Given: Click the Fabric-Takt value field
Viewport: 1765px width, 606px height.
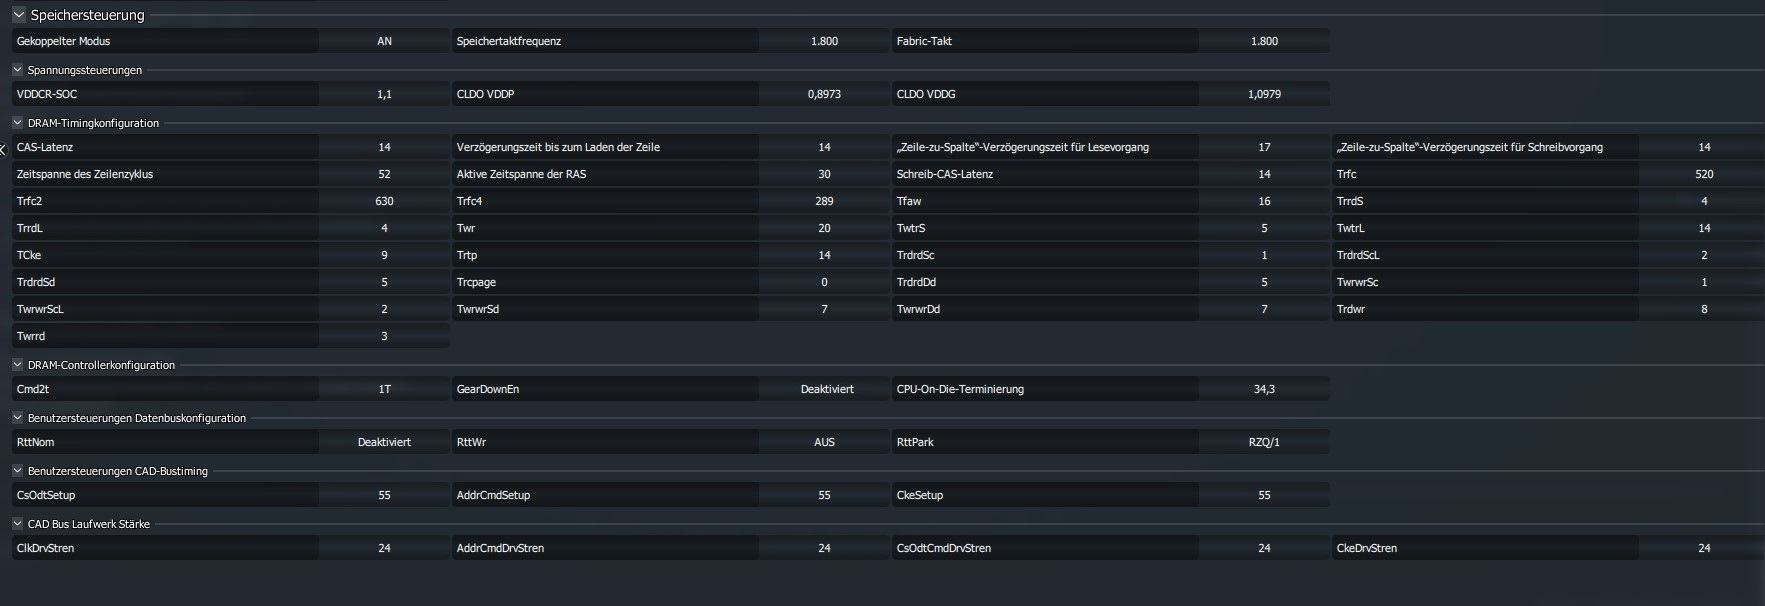Looking at the screenshot, I should pos(1264,41).
